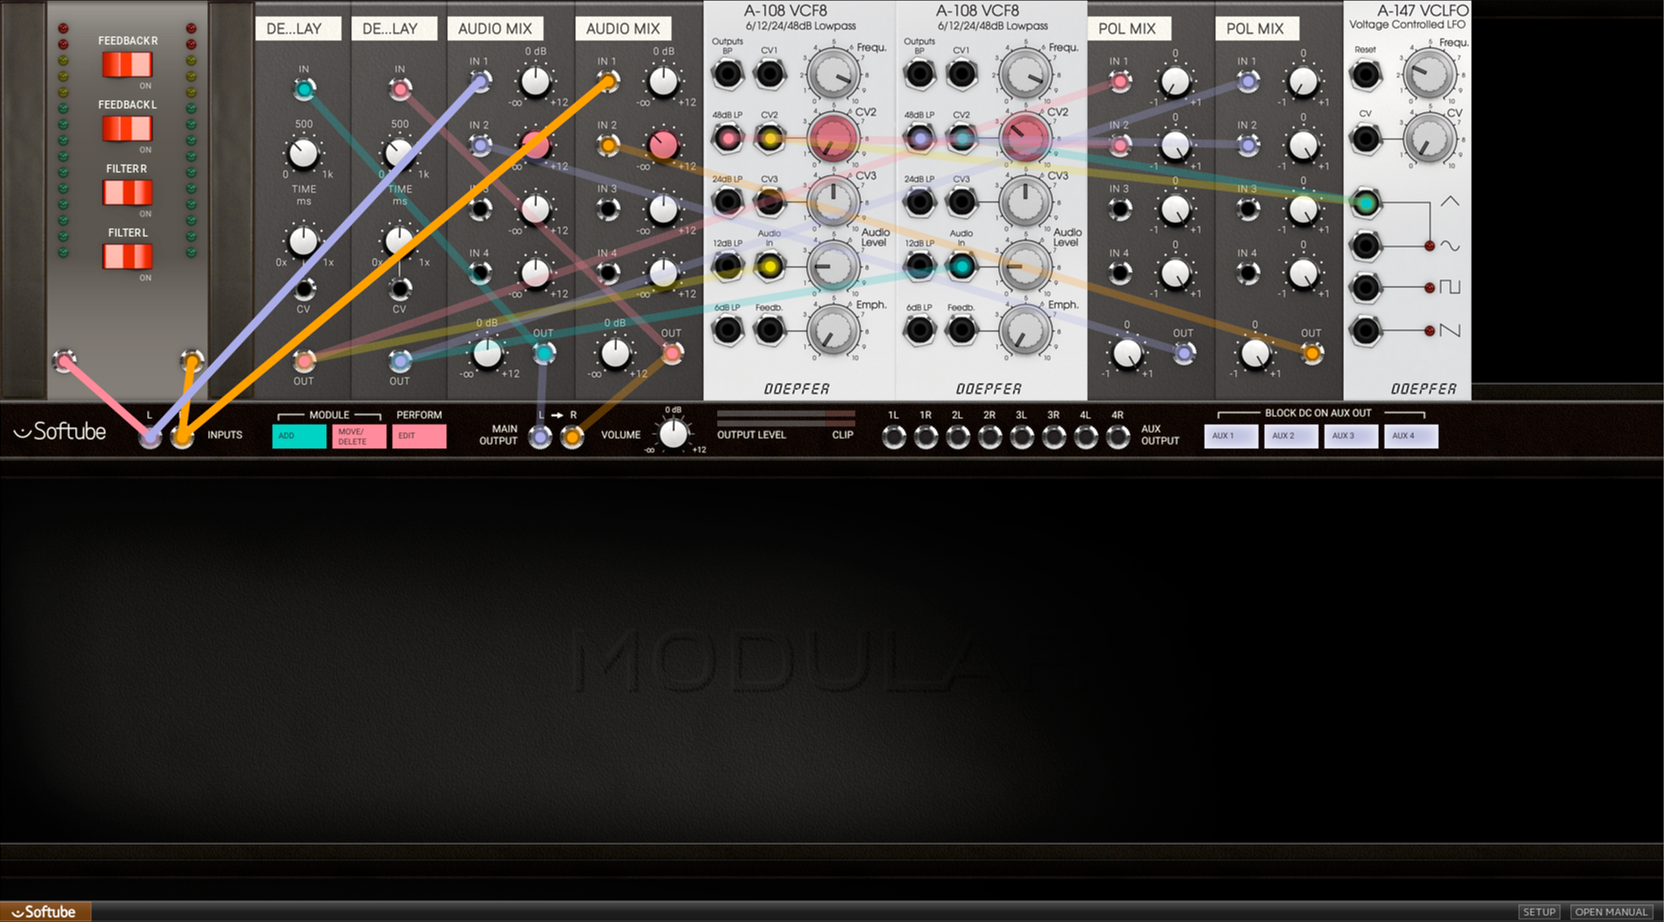Enable Block DC for AUX 4

coord(1411,436)
